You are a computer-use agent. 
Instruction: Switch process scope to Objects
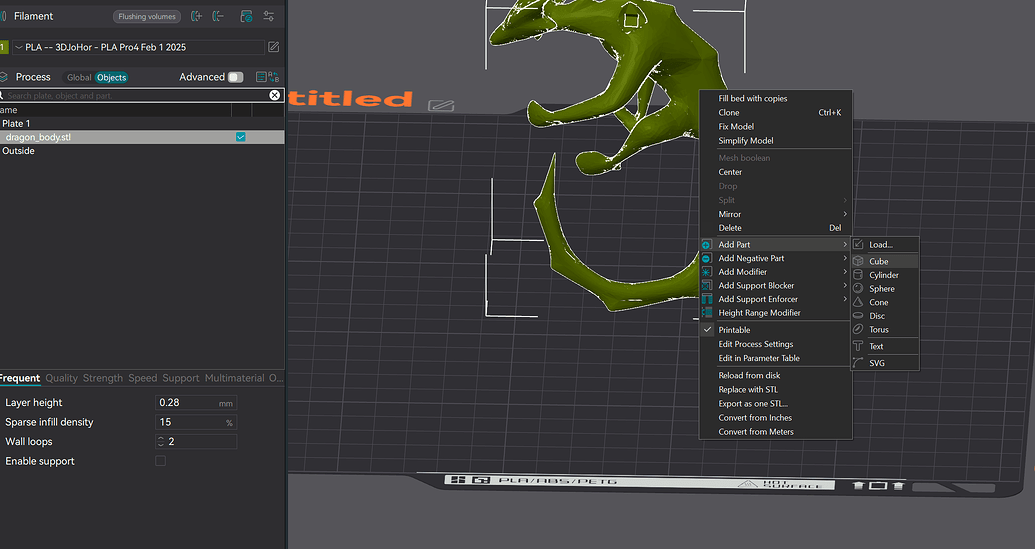(112, 77)
